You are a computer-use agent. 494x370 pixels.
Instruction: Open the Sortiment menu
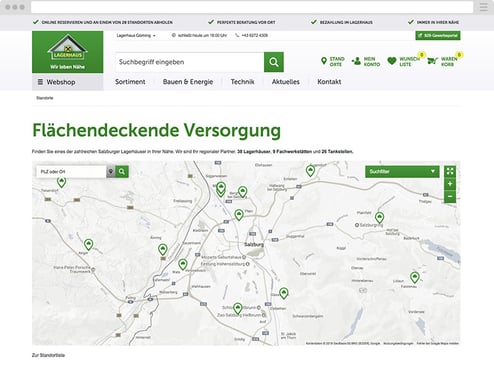[130, 82]
